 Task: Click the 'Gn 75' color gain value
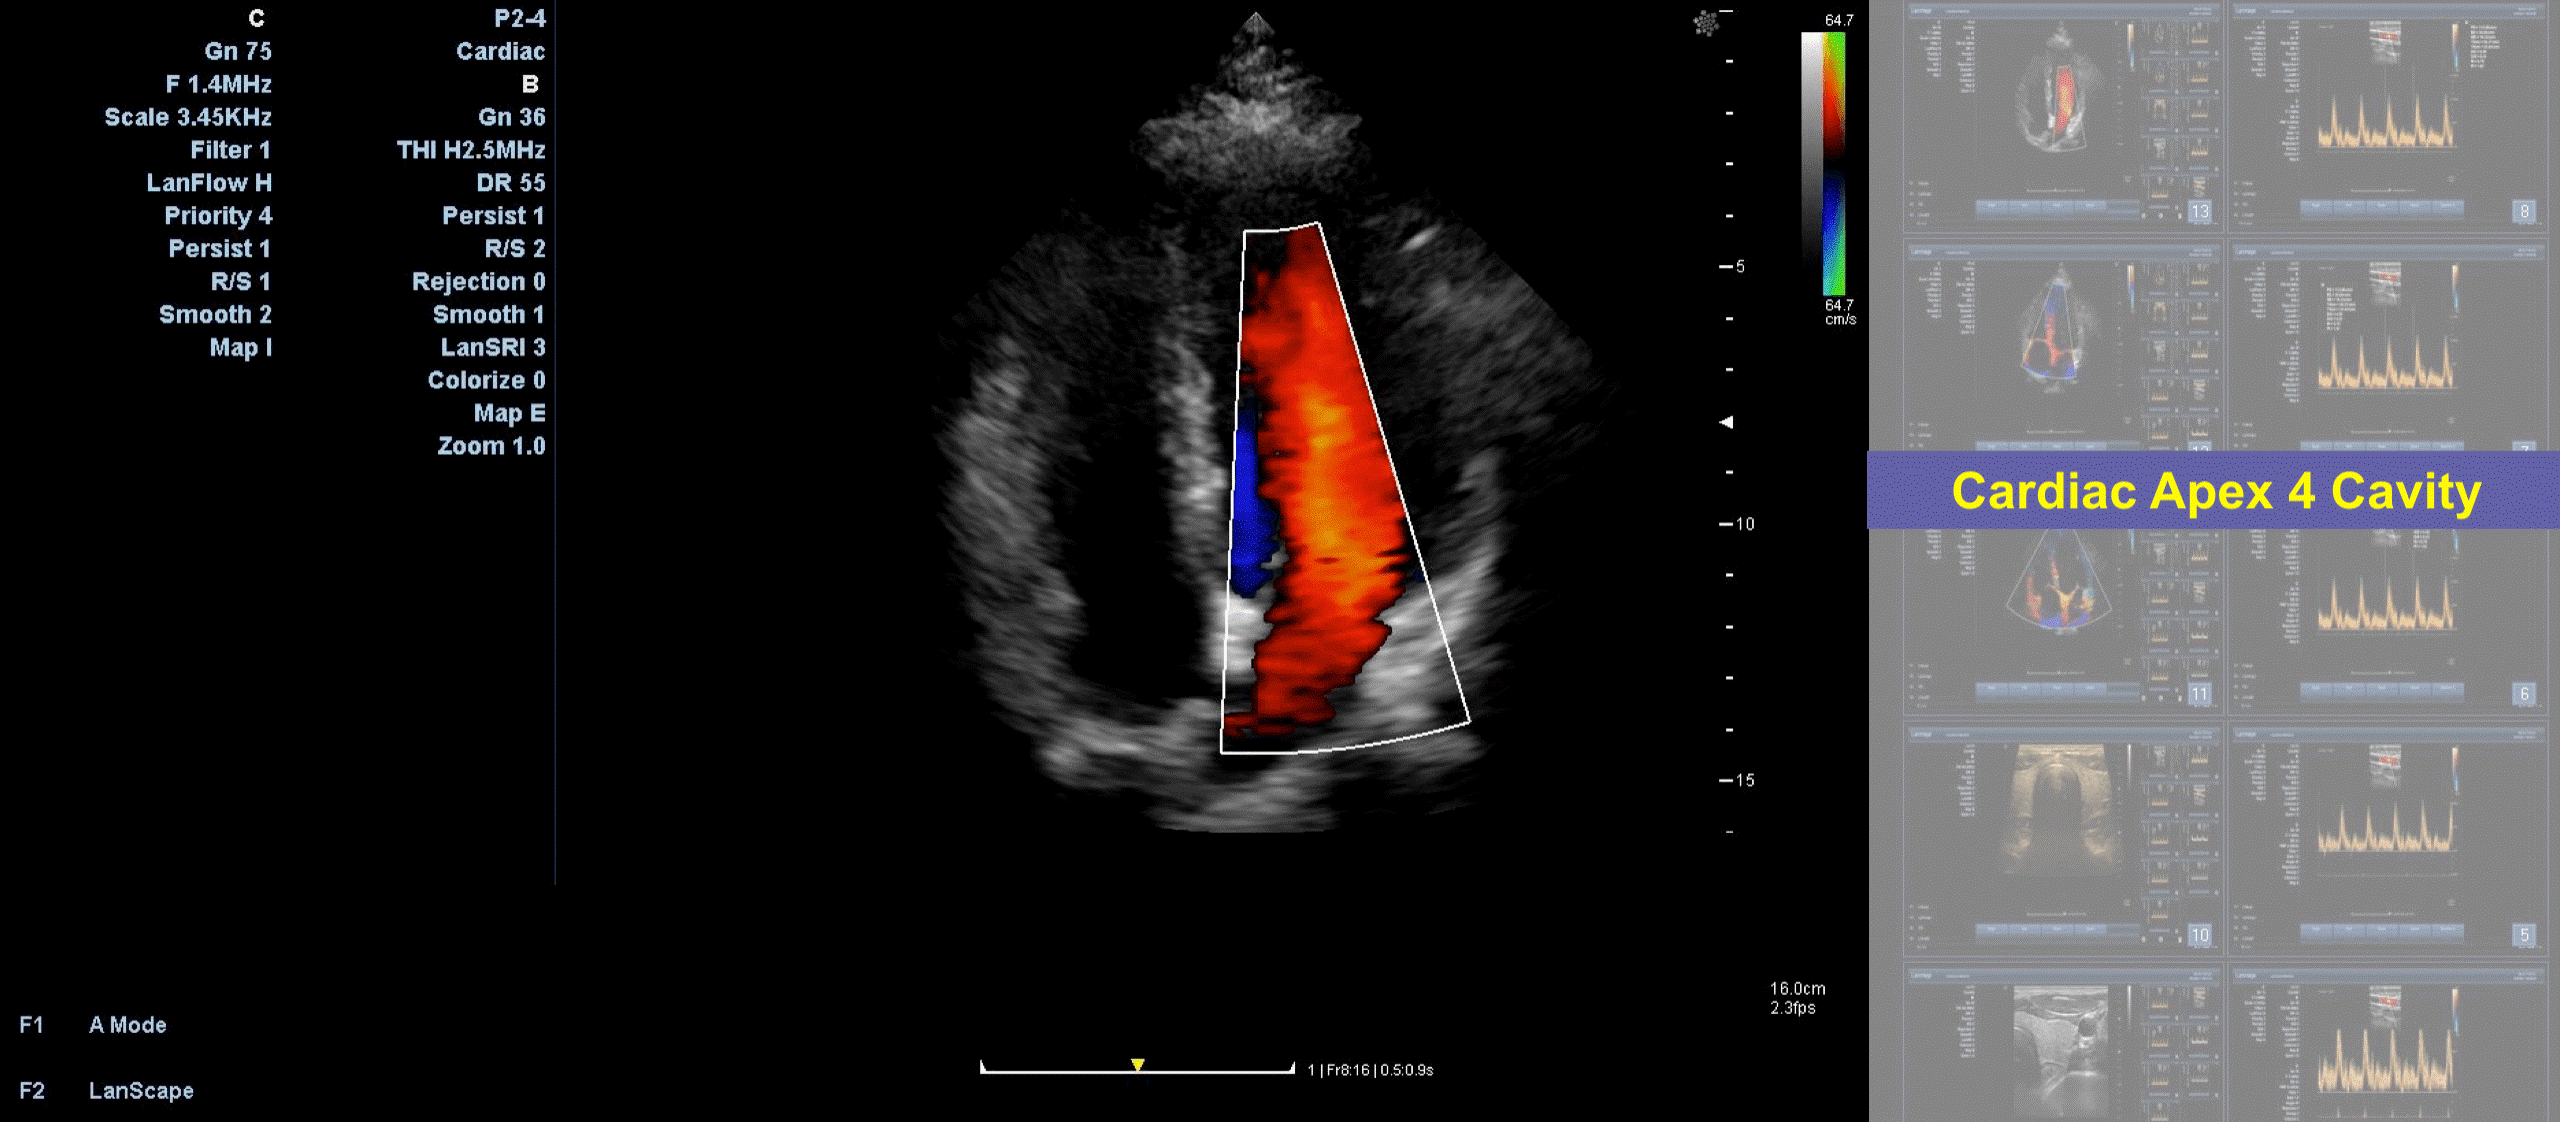tap(238, 51)
